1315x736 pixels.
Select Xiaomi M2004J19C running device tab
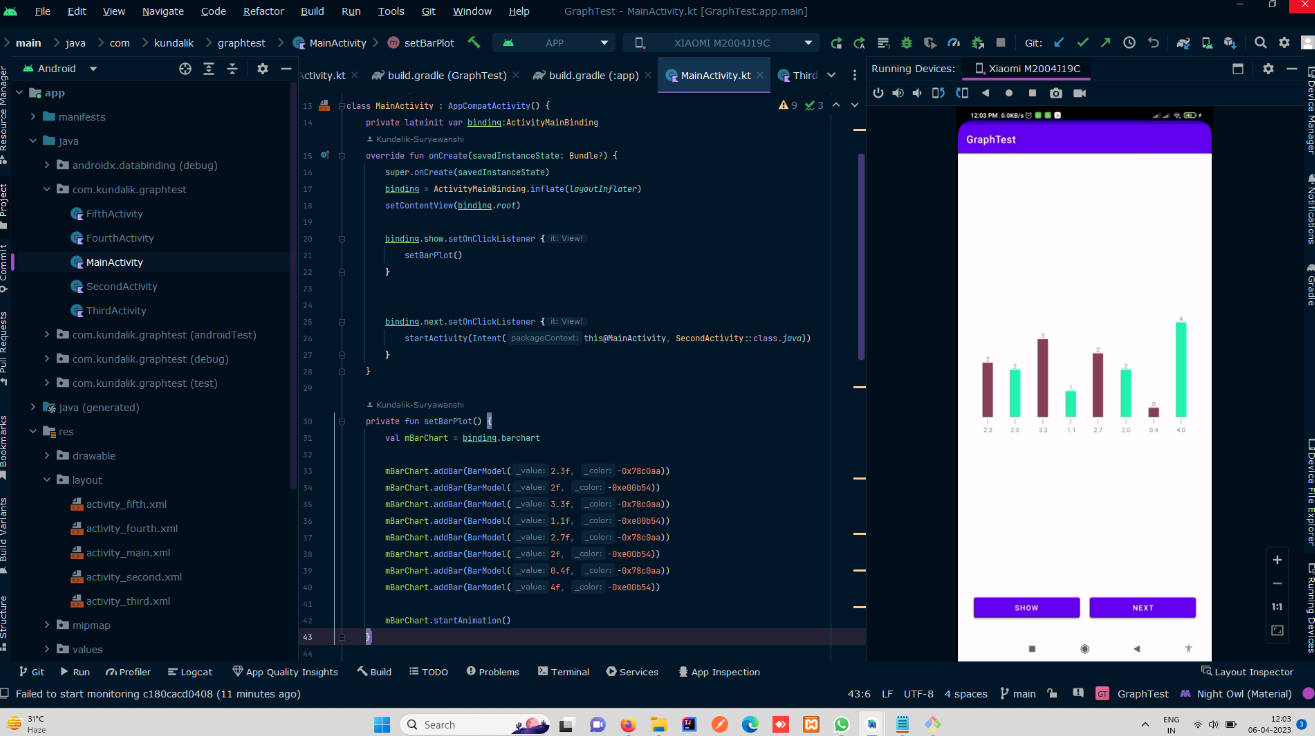pos(1025,69)
